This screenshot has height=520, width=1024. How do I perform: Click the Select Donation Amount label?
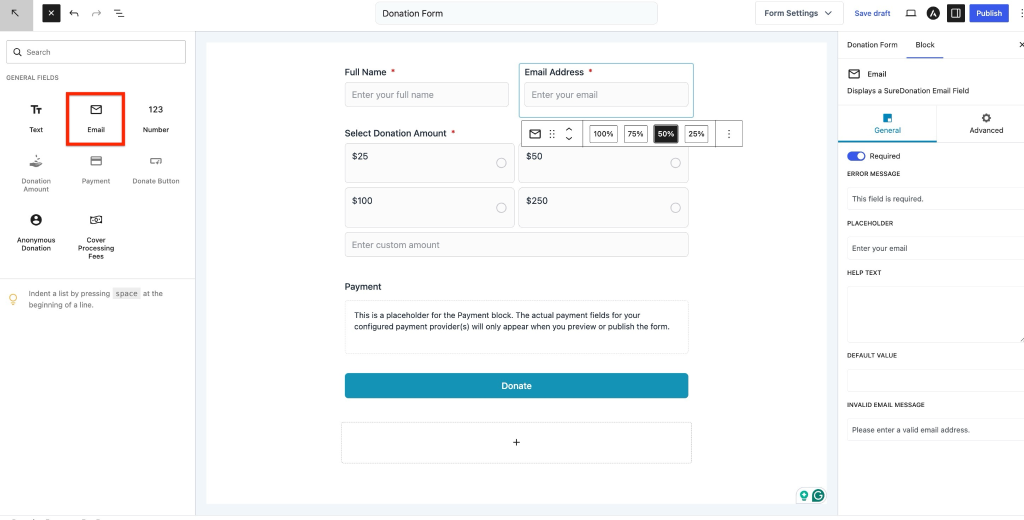[x=395, y=133]
